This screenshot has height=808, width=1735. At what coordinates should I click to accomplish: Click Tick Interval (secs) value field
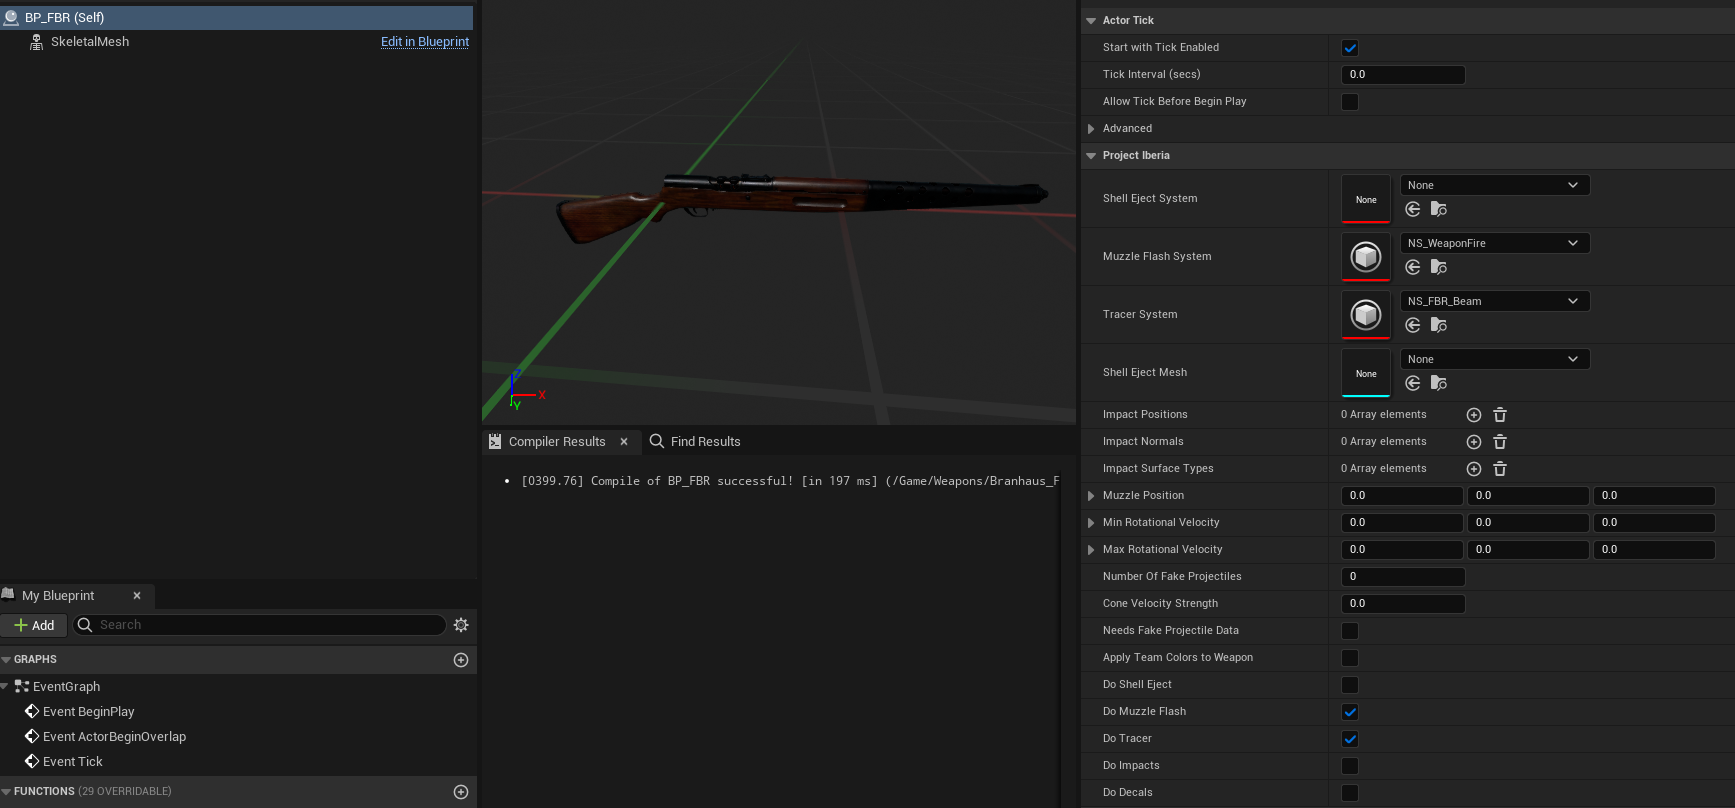point(1403,75)
